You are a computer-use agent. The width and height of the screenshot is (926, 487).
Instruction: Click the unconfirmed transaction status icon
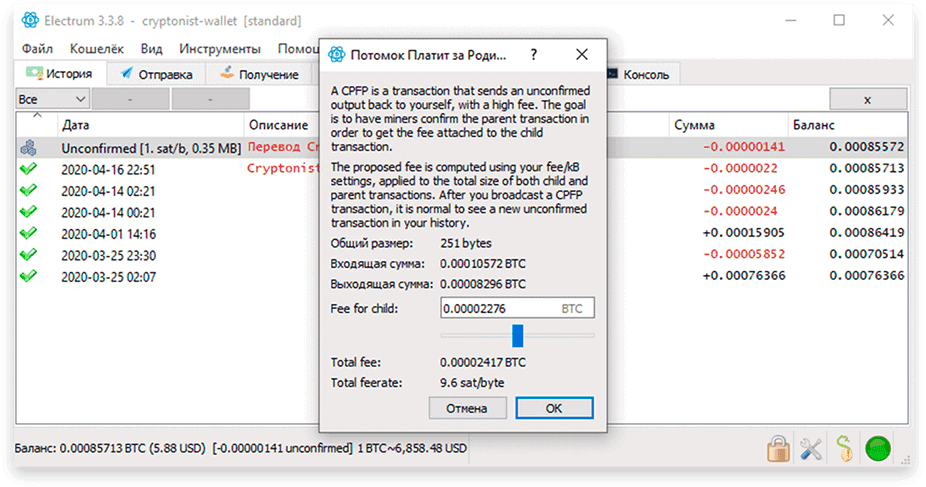28,148
